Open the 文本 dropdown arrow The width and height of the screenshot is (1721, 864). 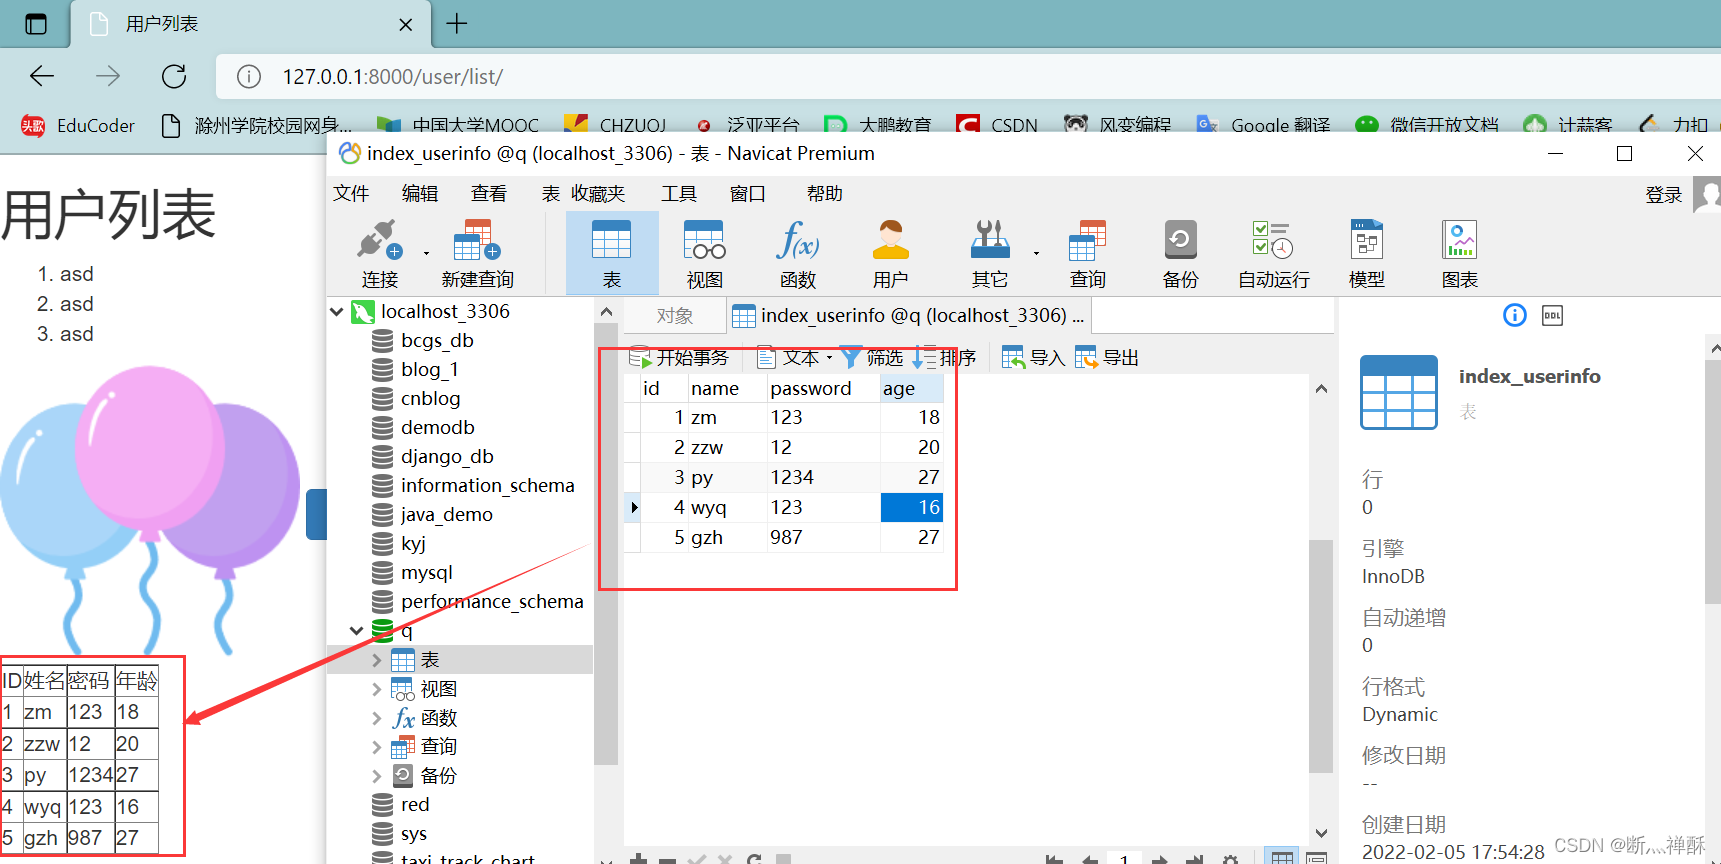click(x=829, y=358)
